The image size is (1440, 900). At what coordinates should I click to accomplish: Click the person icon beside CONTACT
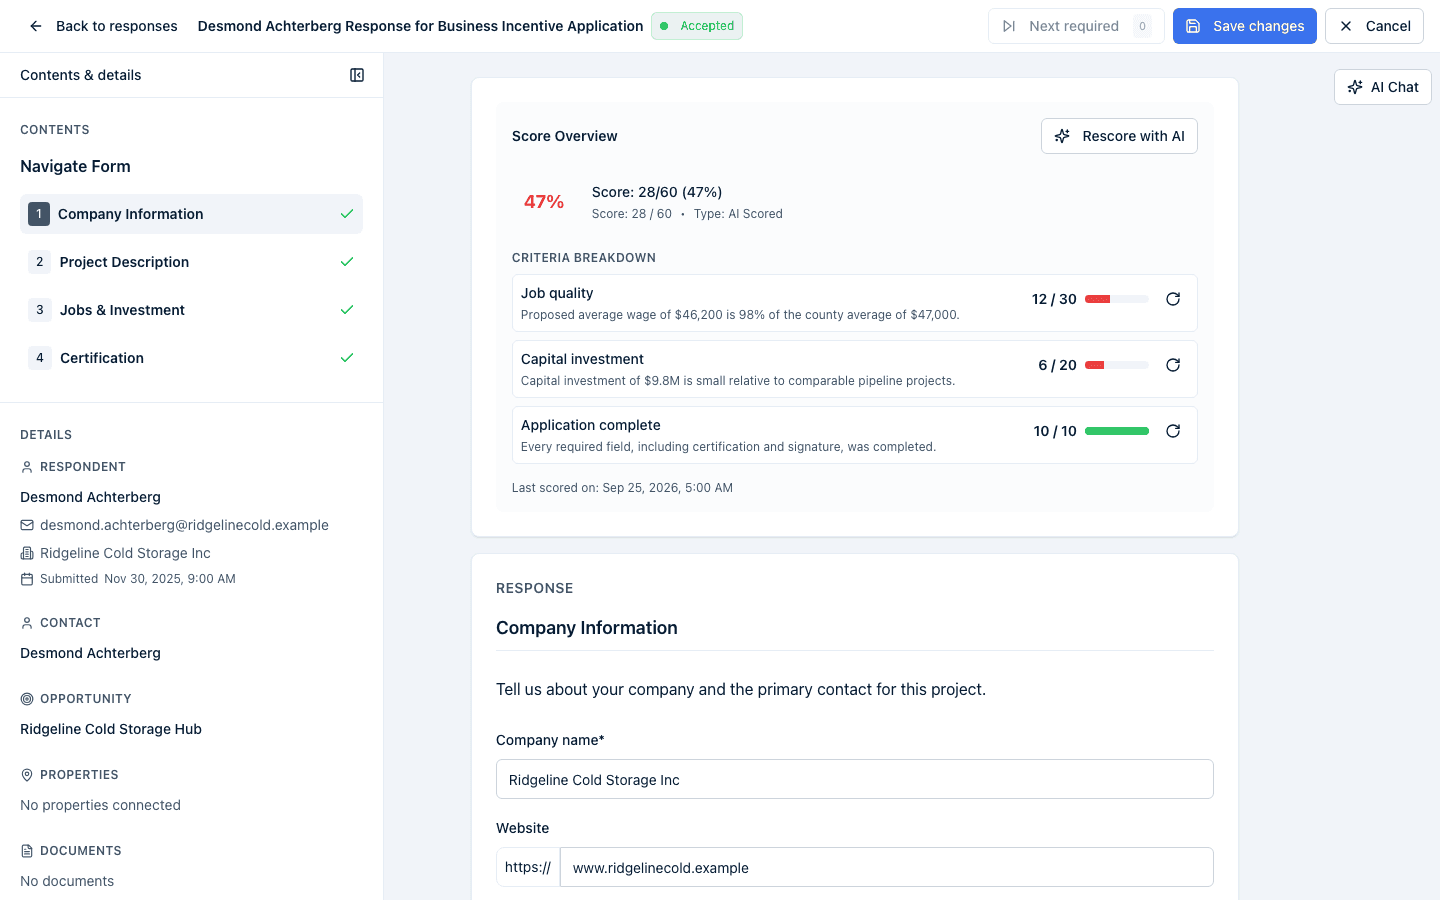point(27,623)
